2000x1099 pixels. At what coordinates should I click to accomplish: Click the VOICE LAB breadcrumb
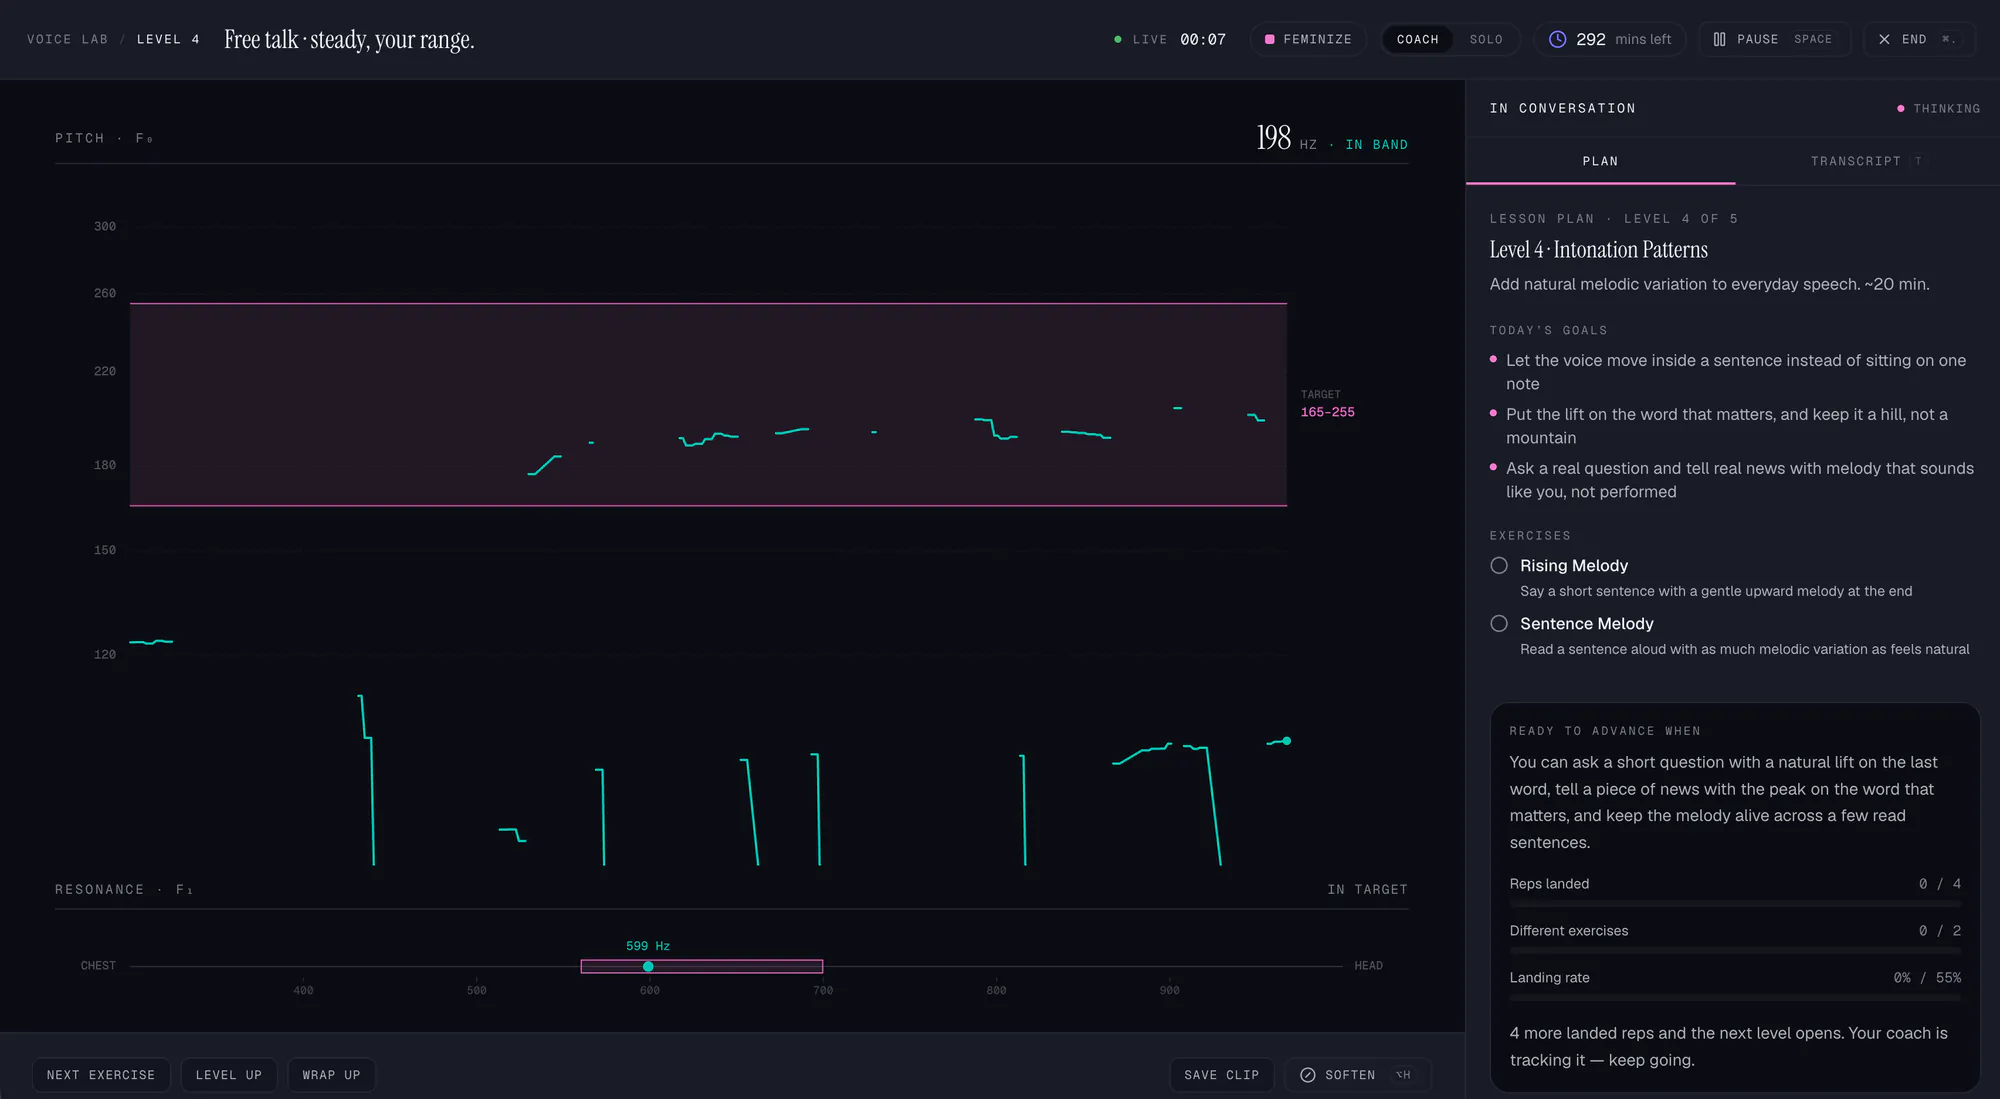pos(67,39)
